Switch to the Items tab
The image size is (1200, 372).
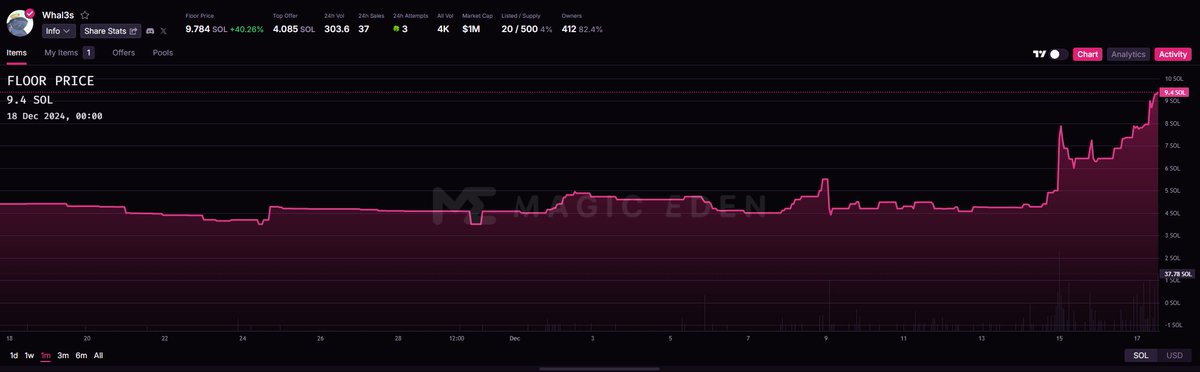[x=16, y=52]
